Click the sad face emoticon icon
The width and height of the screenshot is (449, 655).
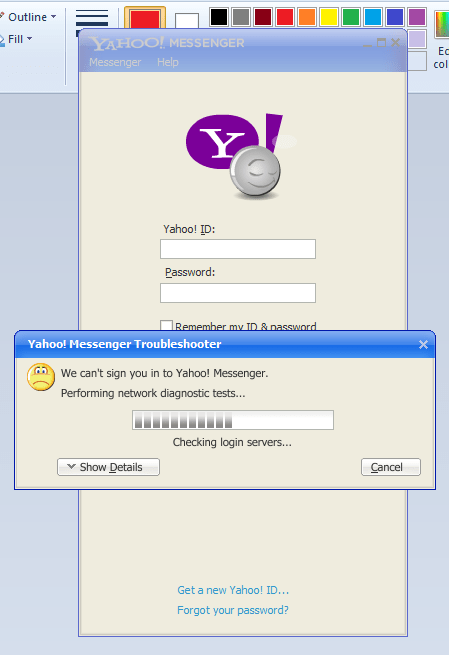[x=41, y=377]
